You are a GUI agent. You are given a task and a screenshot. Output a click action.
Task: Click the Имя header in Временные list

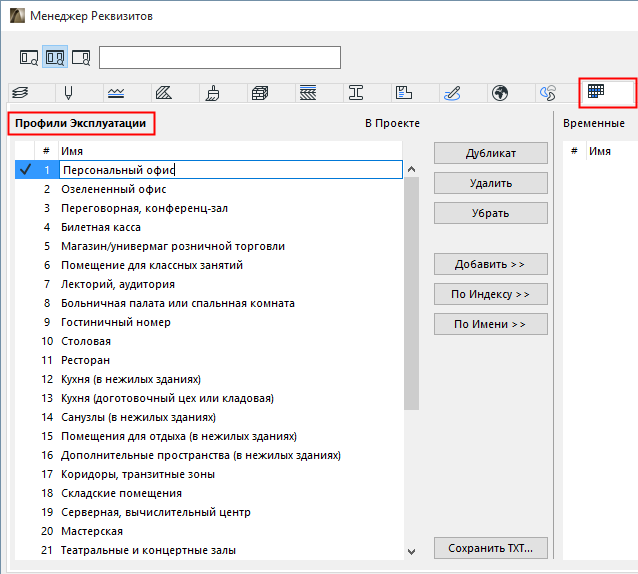coord(600,151)
